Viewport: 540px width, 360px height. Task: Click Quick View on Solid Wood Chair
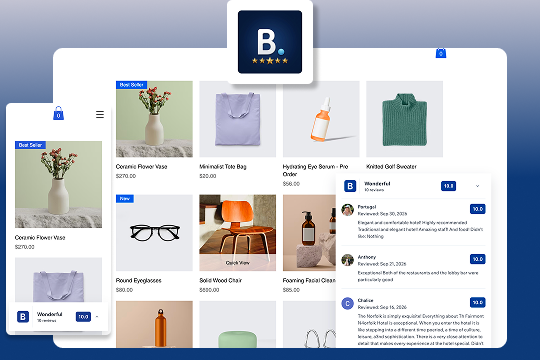click(238, 263)
